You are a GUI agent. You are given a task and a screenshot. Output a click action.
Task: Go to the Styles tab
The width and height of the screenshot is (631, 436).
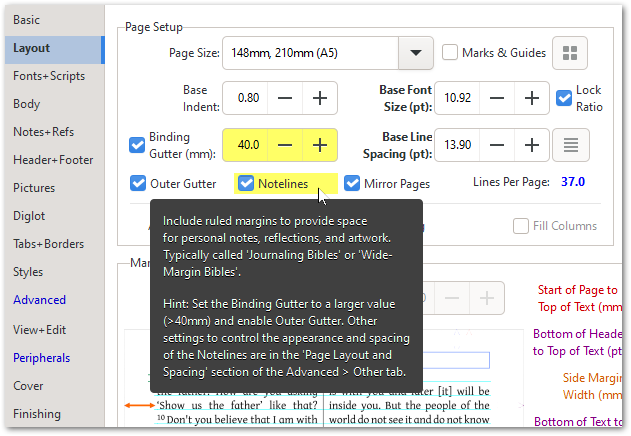54,272
